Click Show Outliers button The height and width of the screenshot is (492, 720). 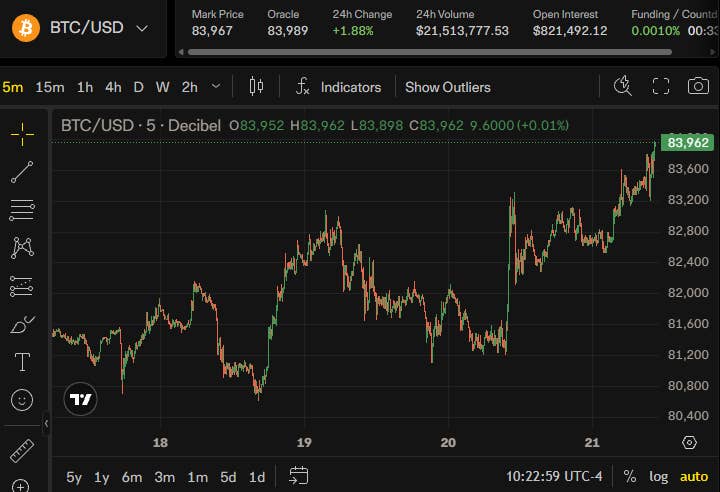pos(448,87)
